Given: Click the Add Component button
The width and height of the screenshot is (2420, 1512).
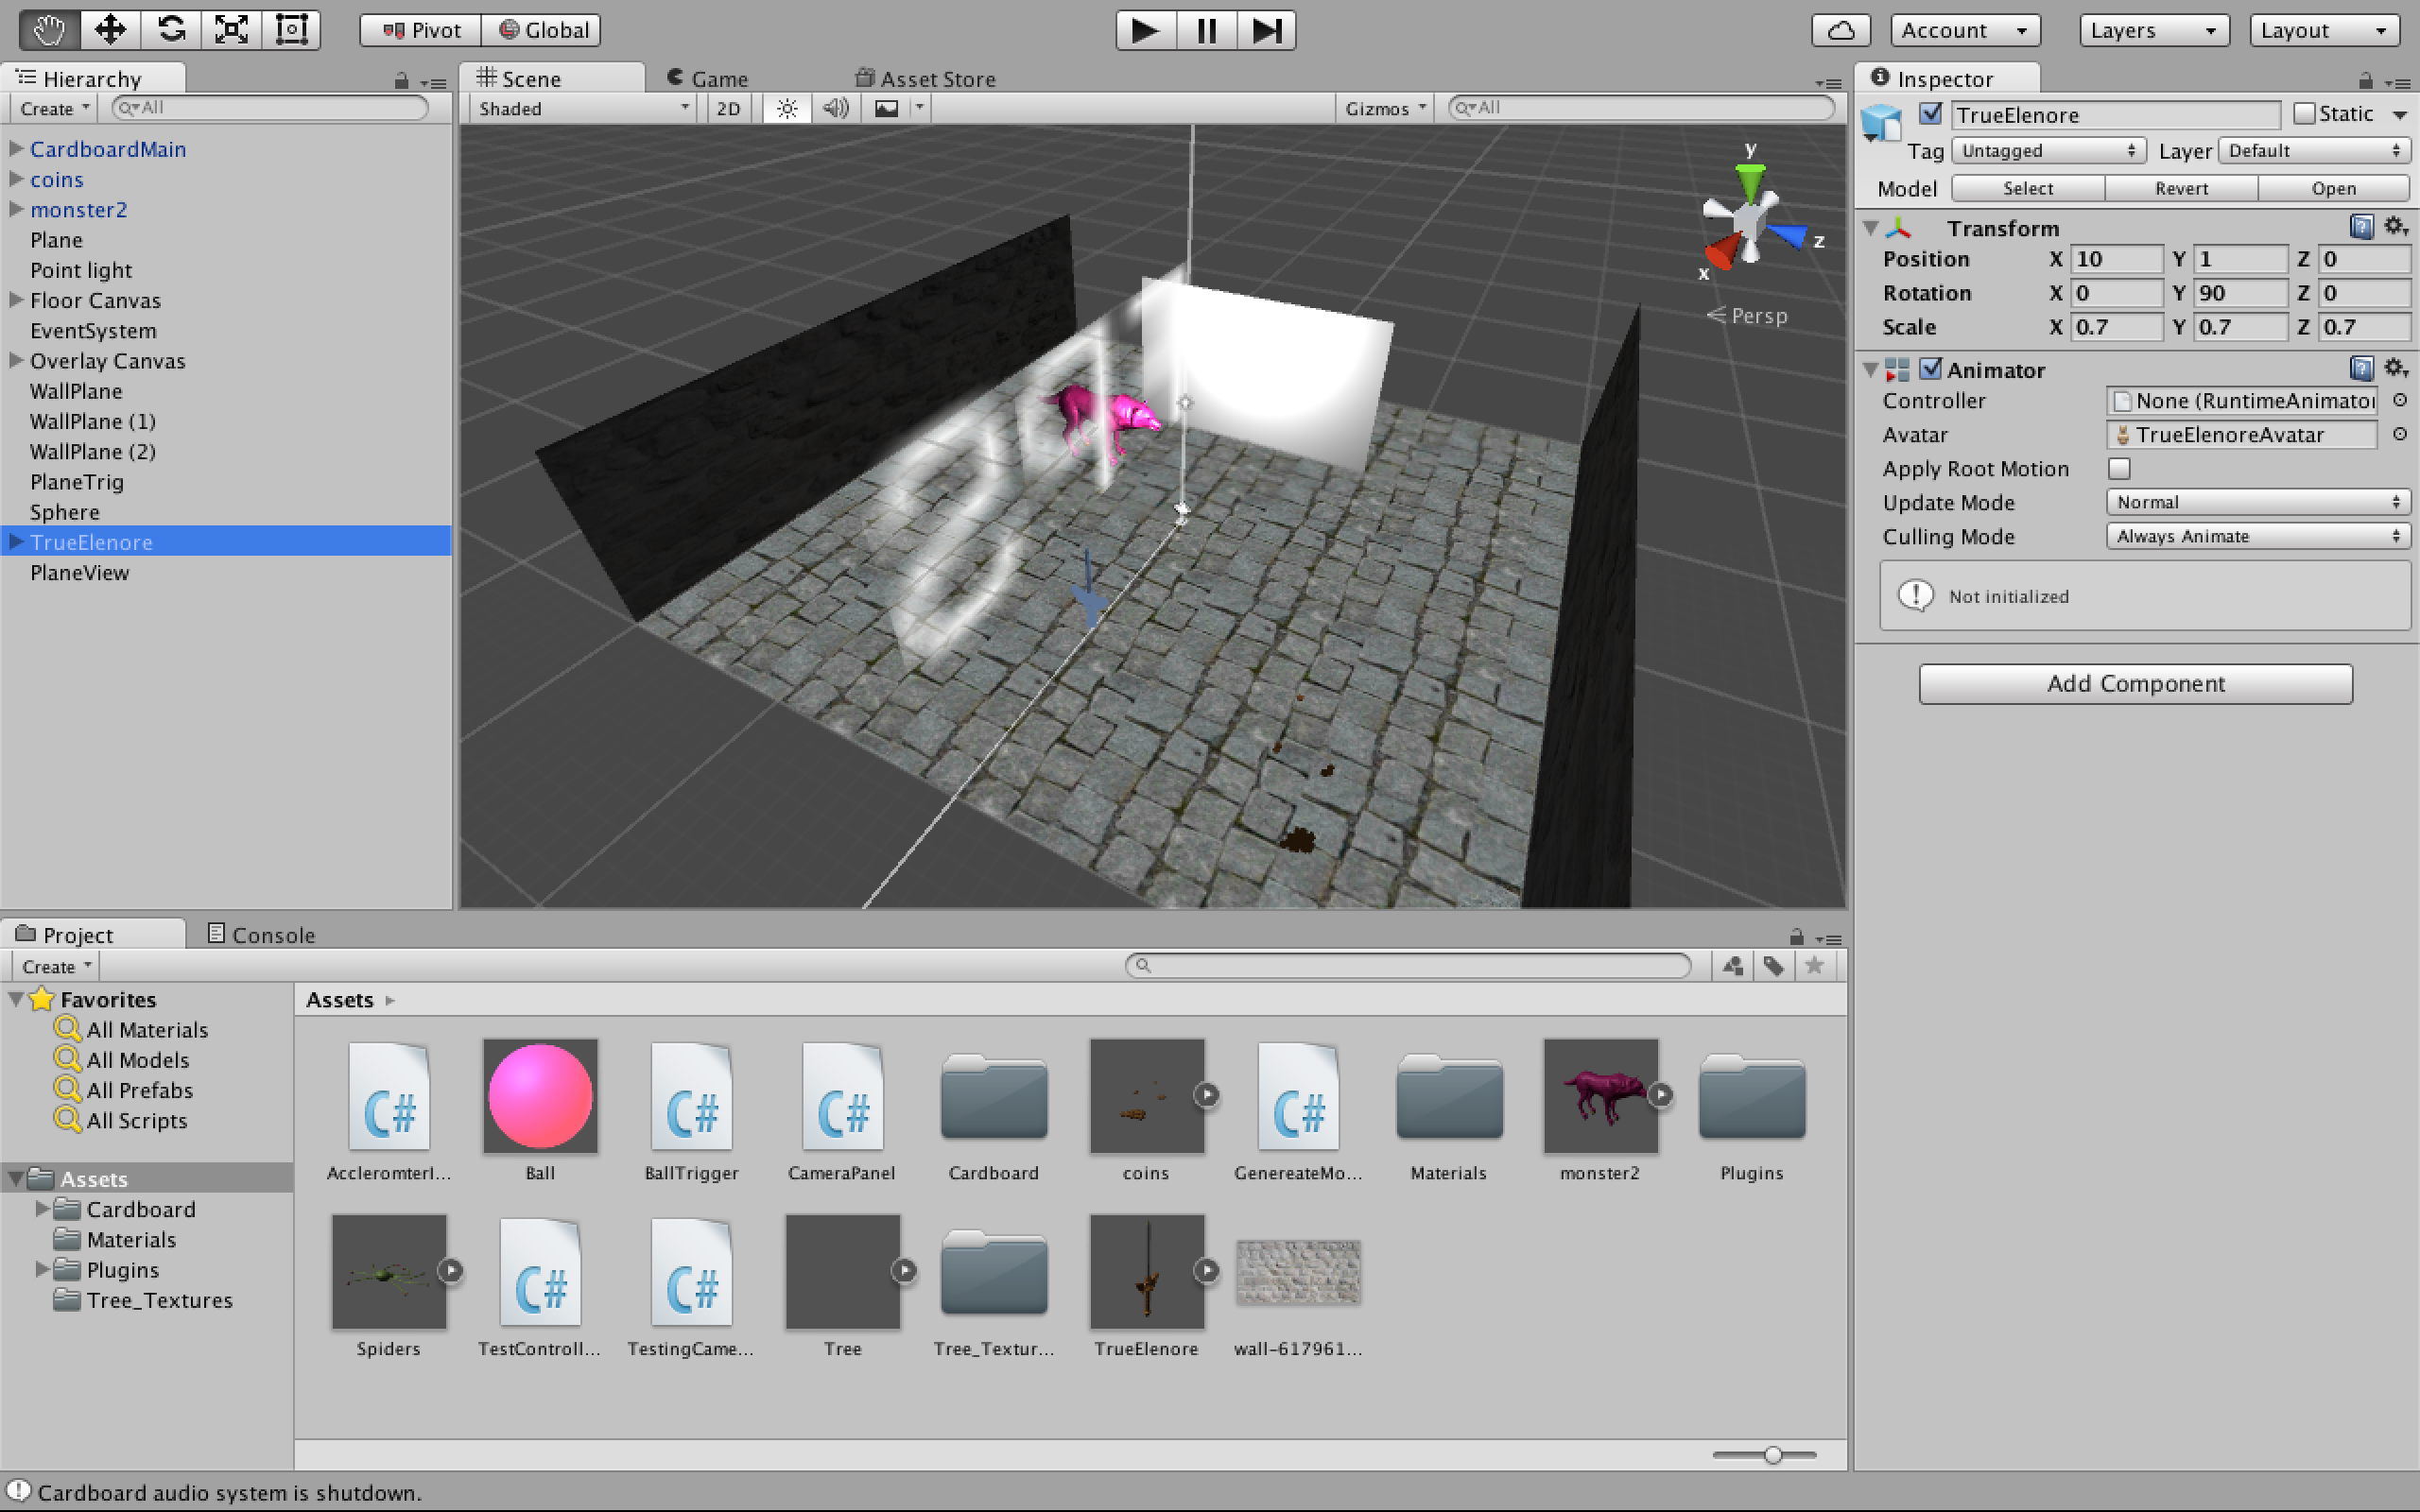Looking at the screenshot, I should tap(2135, 684).
